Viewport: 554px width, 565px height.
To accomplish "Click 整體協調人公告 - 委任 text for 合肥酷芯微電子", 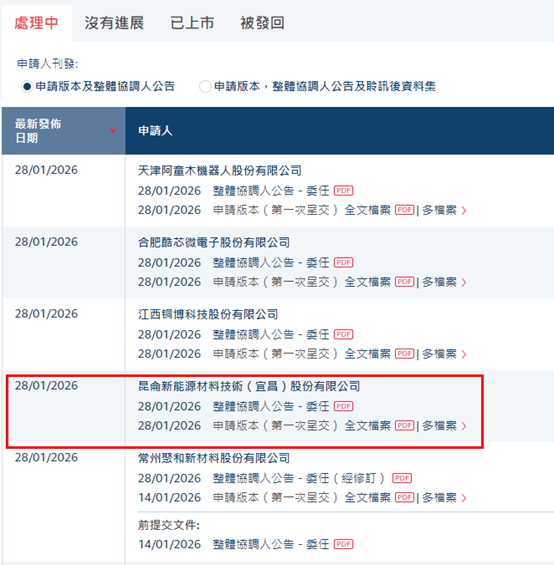I will (271, 262).
